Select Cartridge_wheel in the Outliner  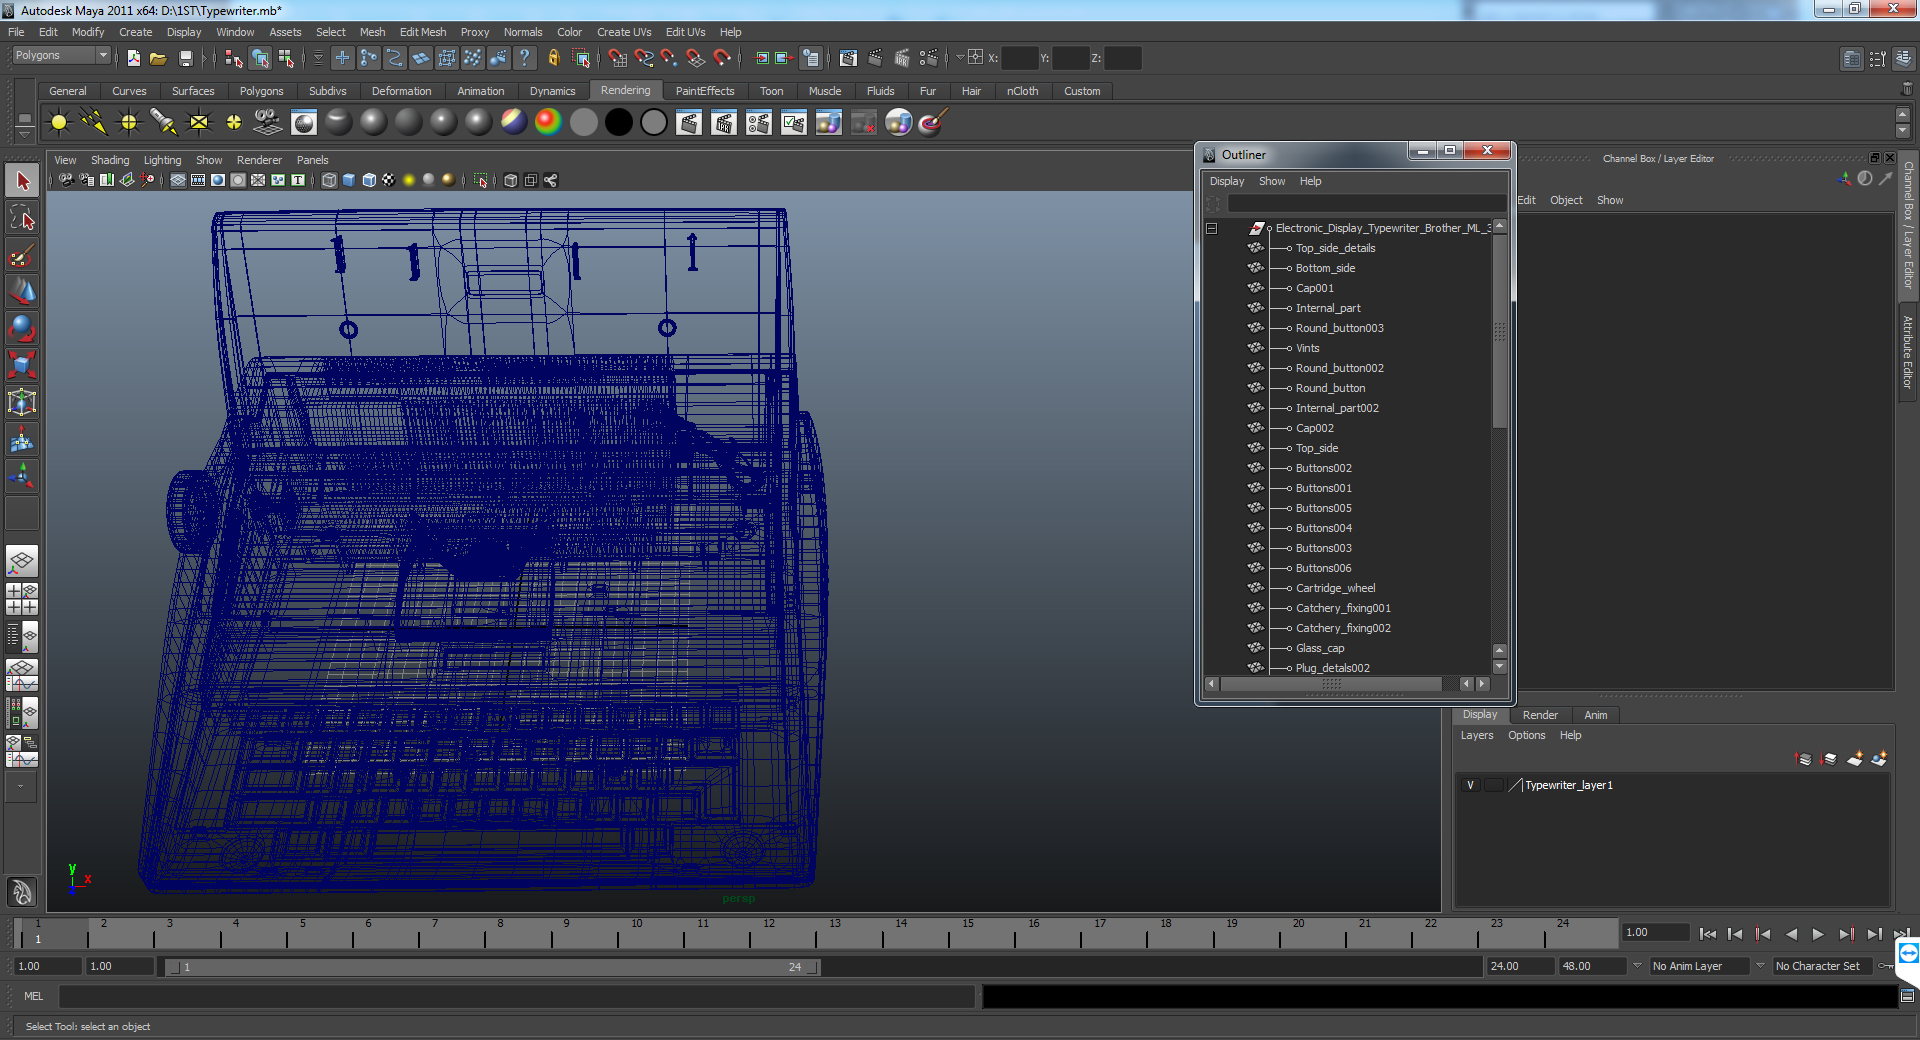pos(1335,588)
